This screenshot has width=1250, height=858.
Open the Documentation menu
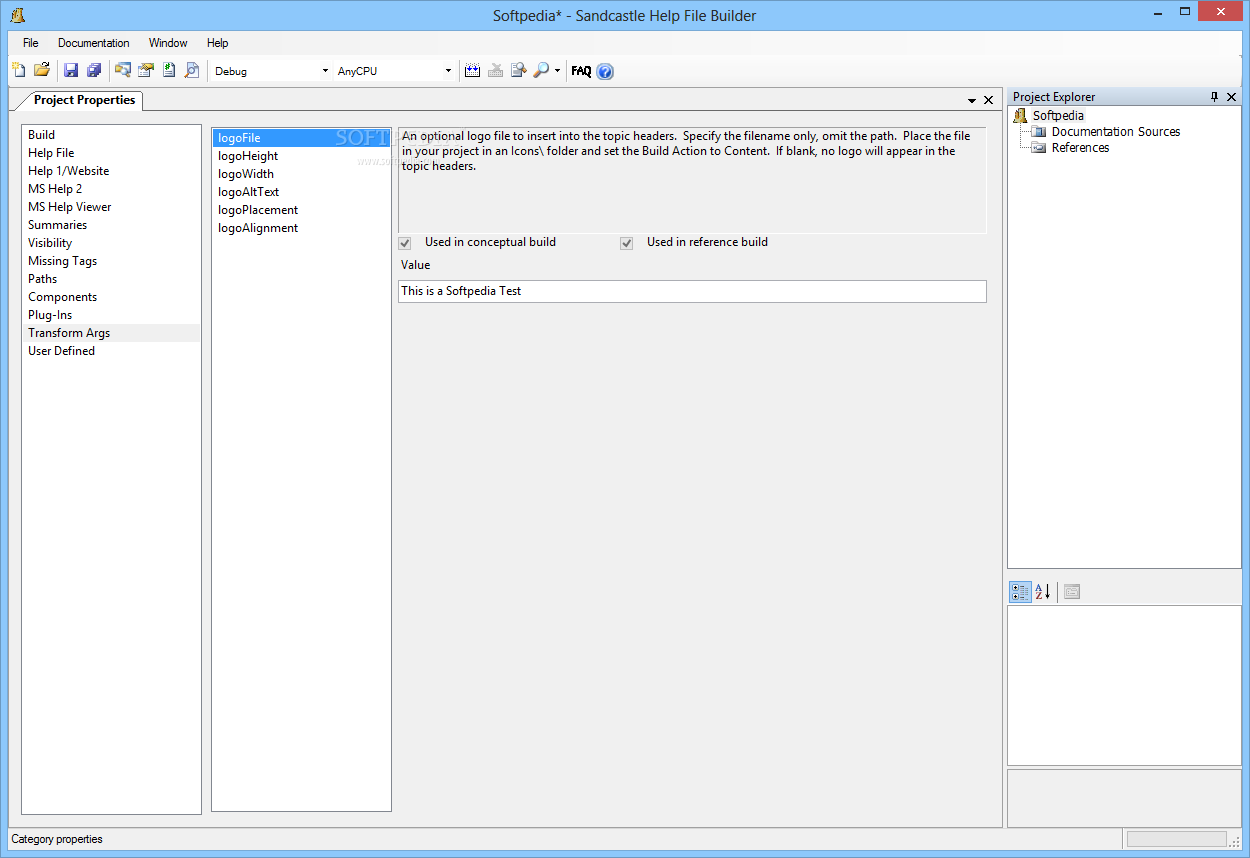point(94,43)
